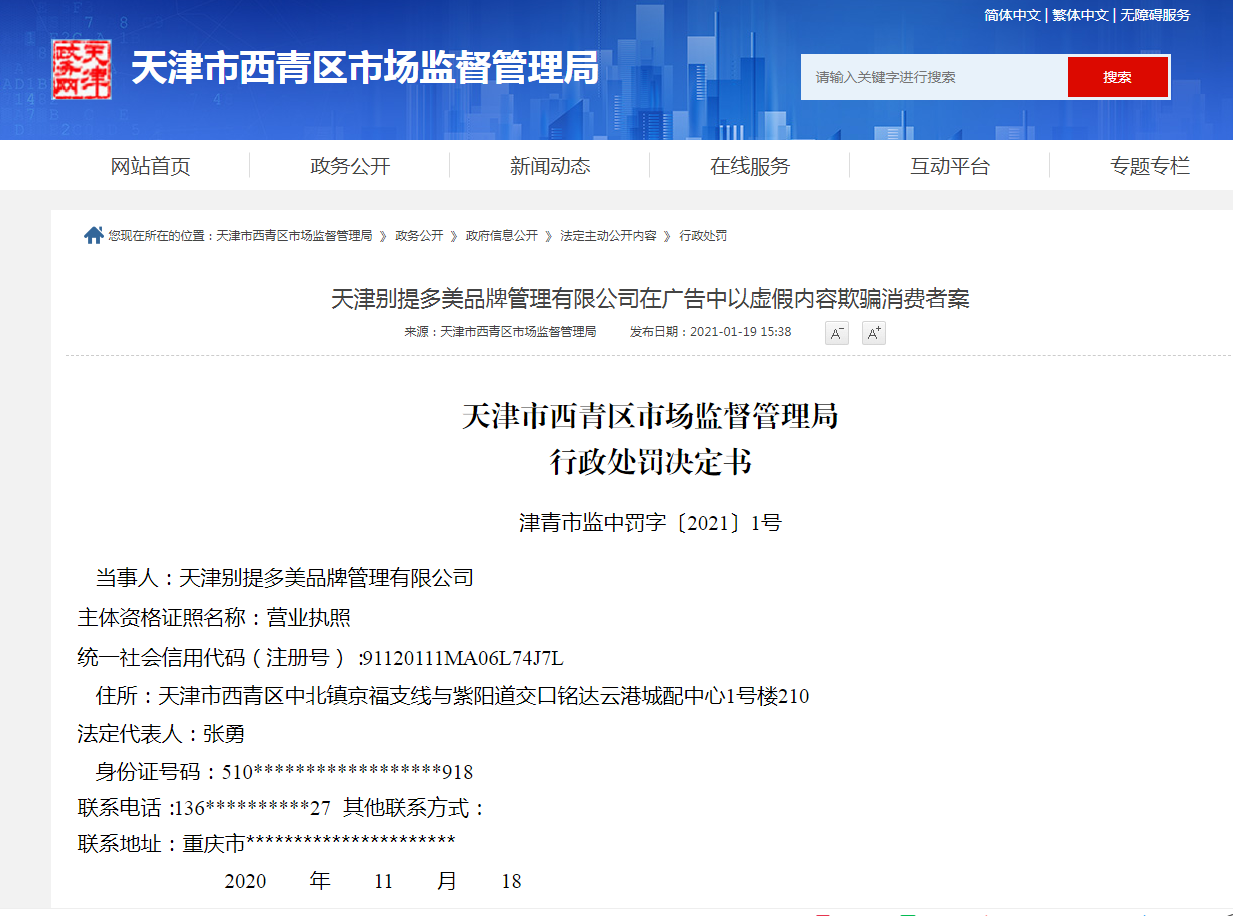Click 法定主动公开内容 breadcrumb link

click(x=608, y=236)
